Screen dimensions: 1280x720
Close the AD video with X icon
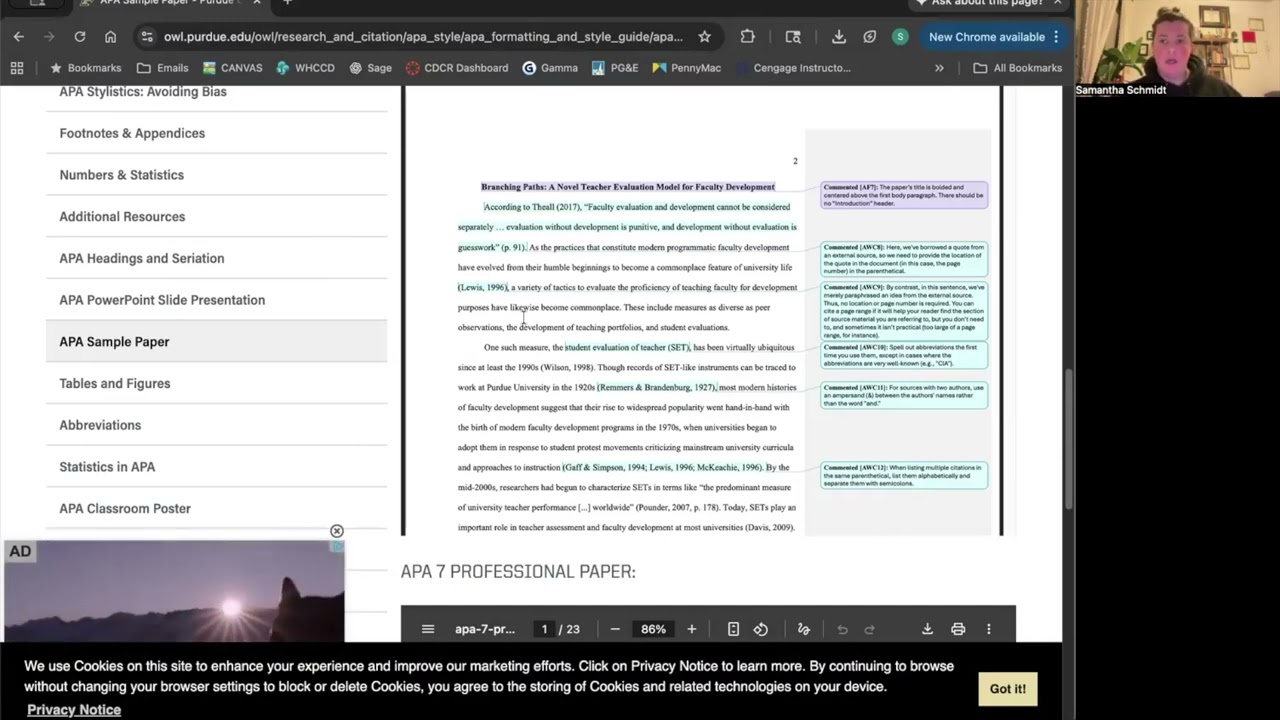[x=337, y=531]
